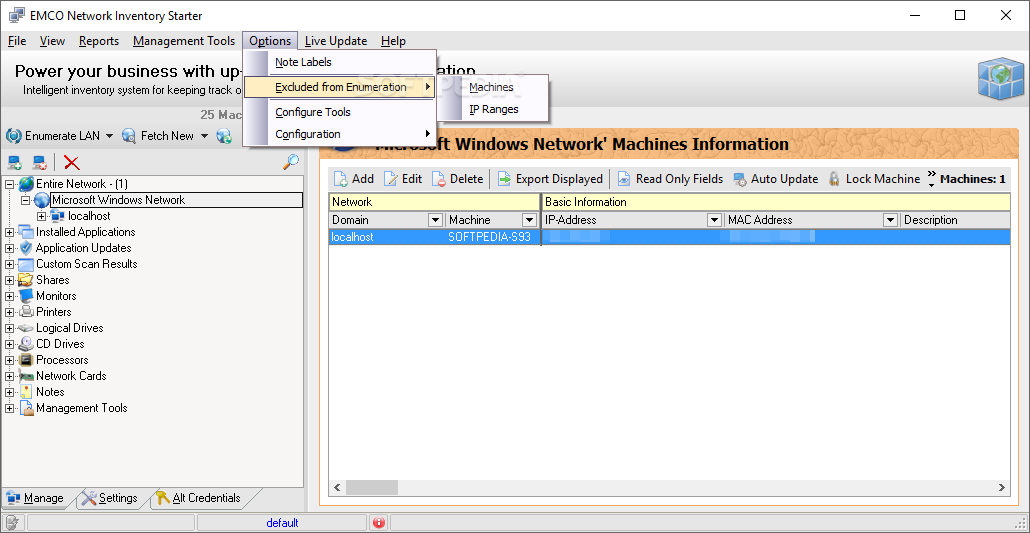Click the CD Drives disc icon
This screenshot has height=533, width=1030.
[26, 344]
